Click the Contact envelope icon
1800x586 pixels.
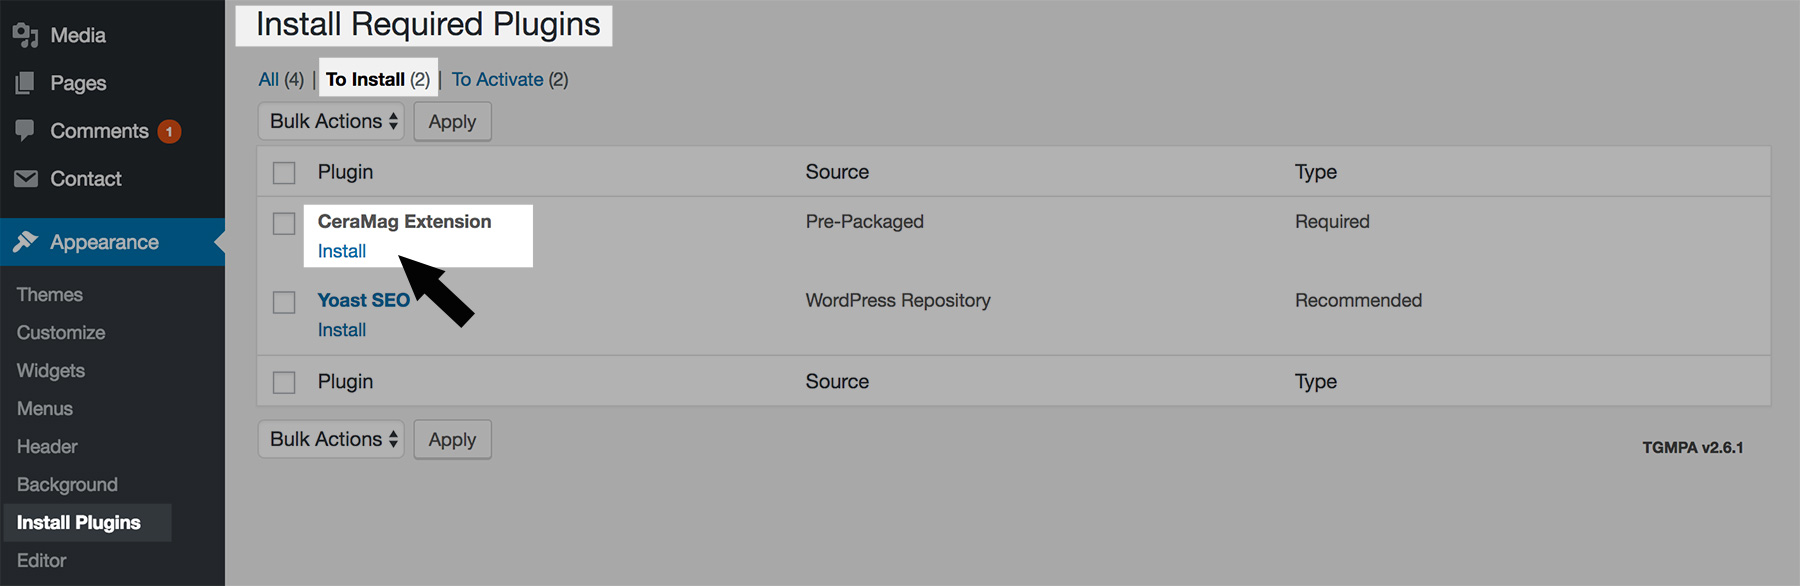tap(26, 179)
